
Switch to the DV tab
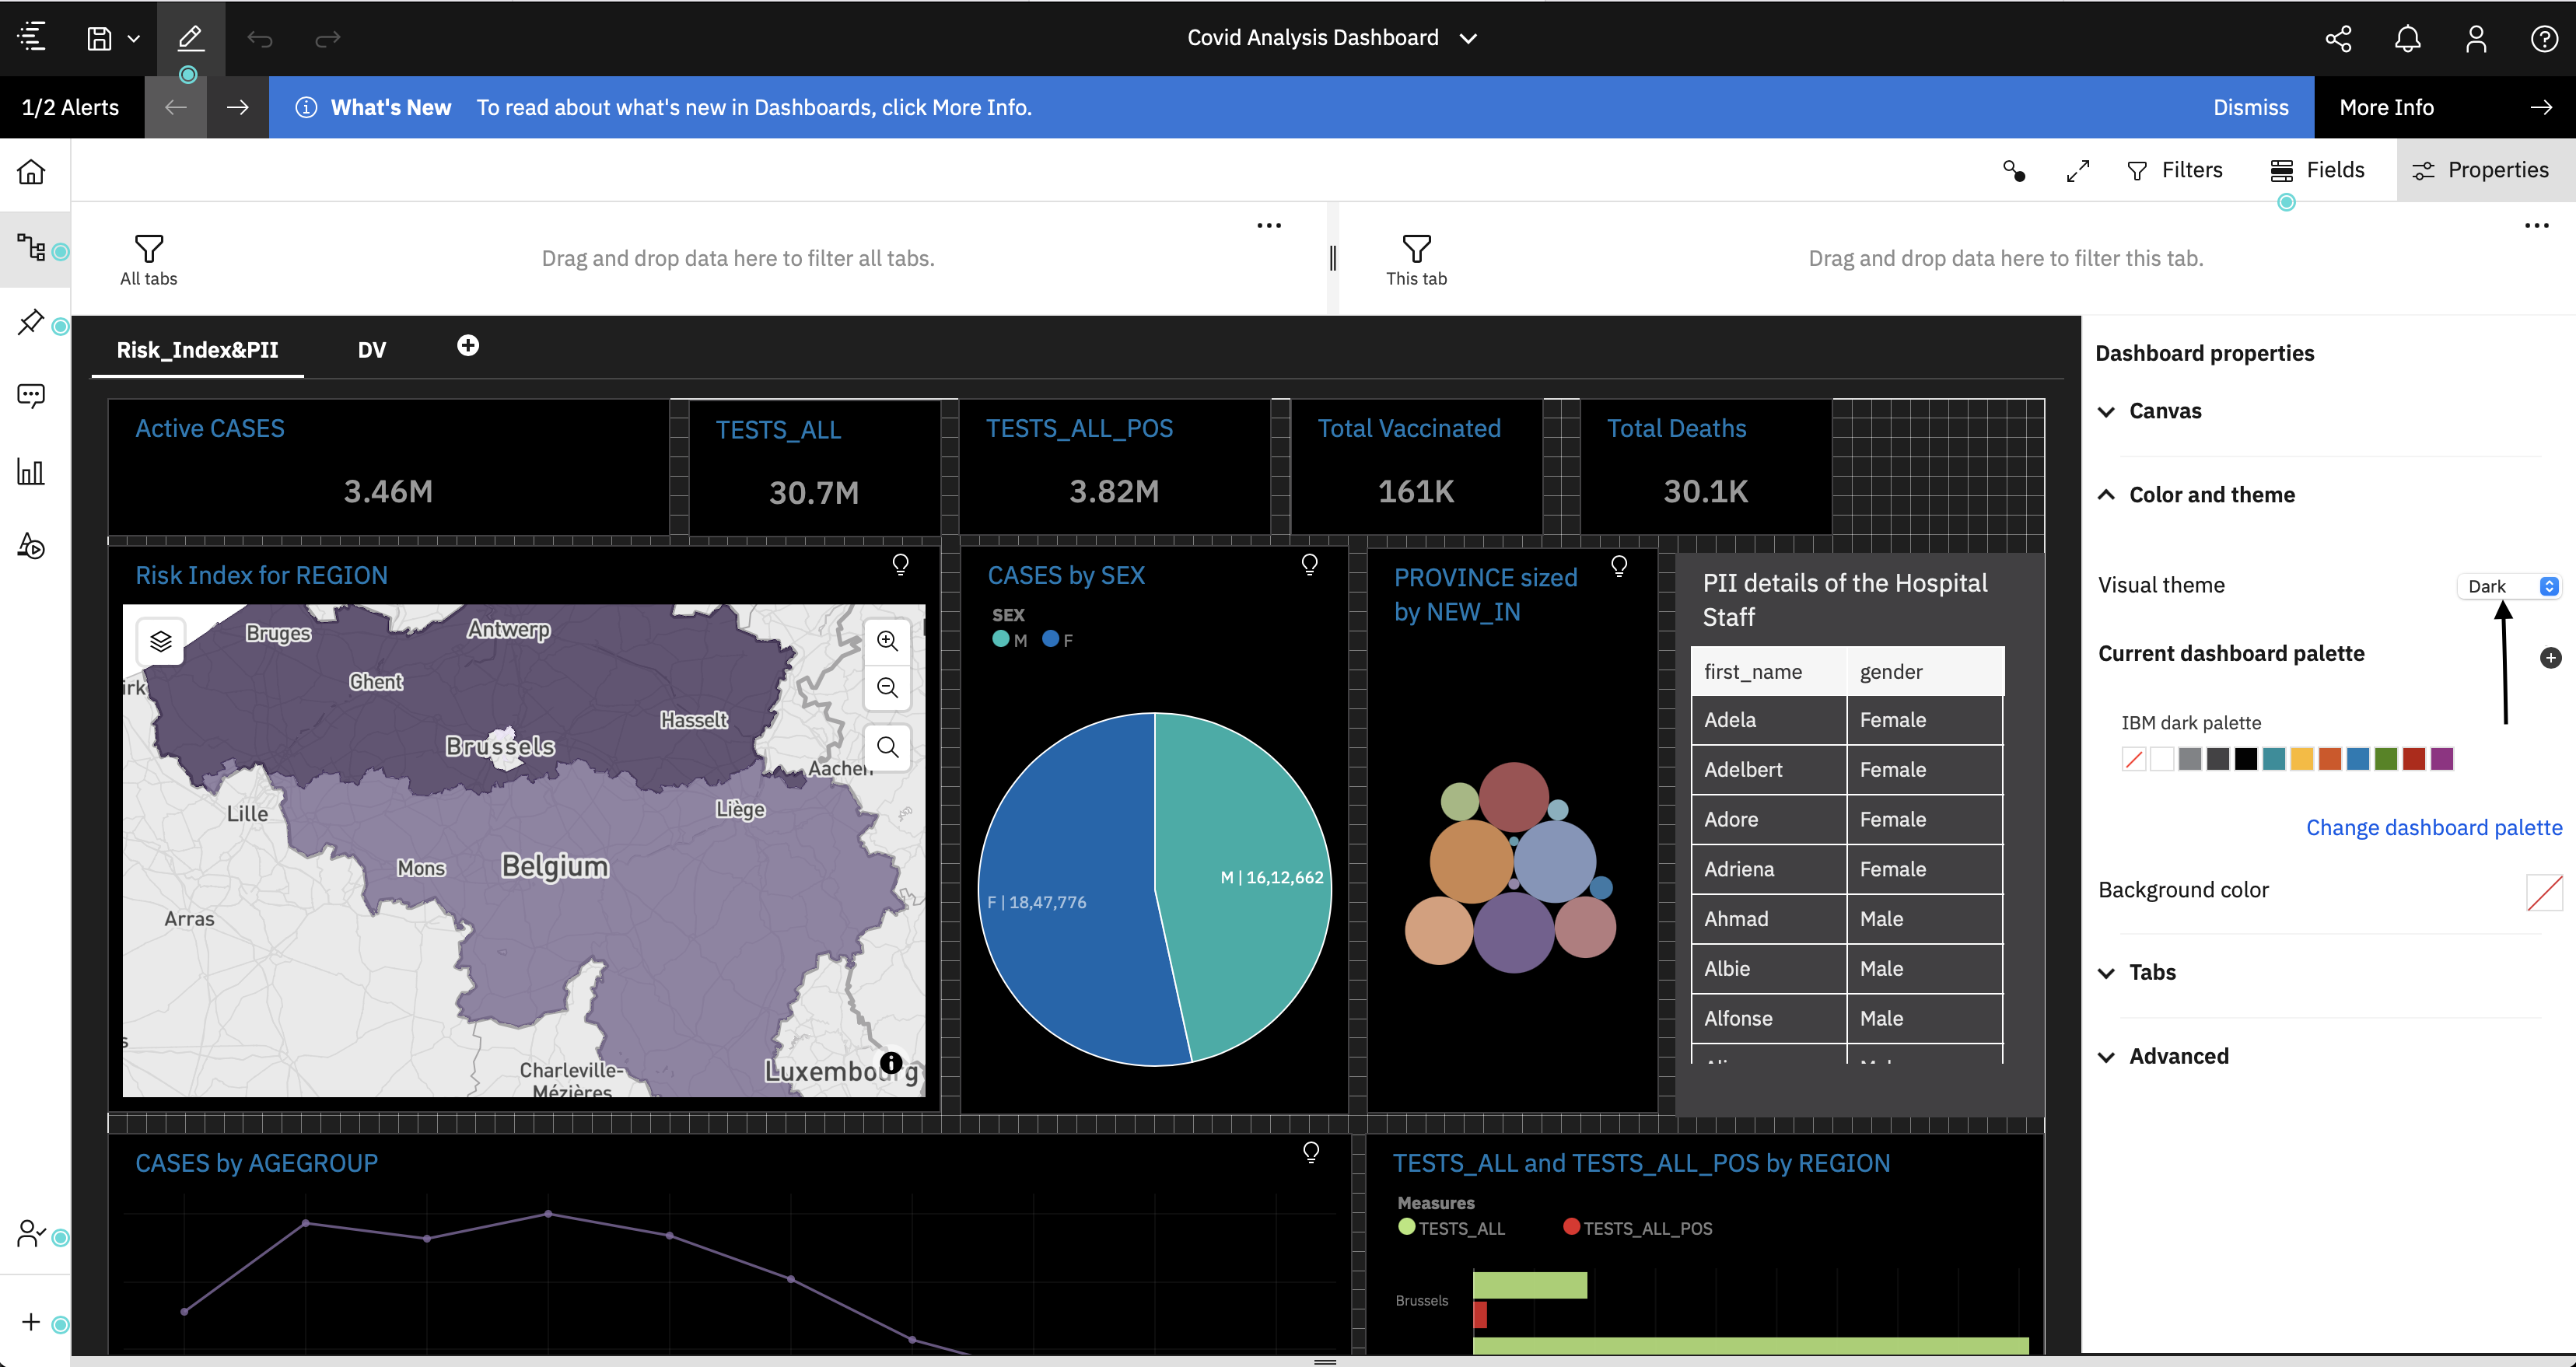click(371, 350)
